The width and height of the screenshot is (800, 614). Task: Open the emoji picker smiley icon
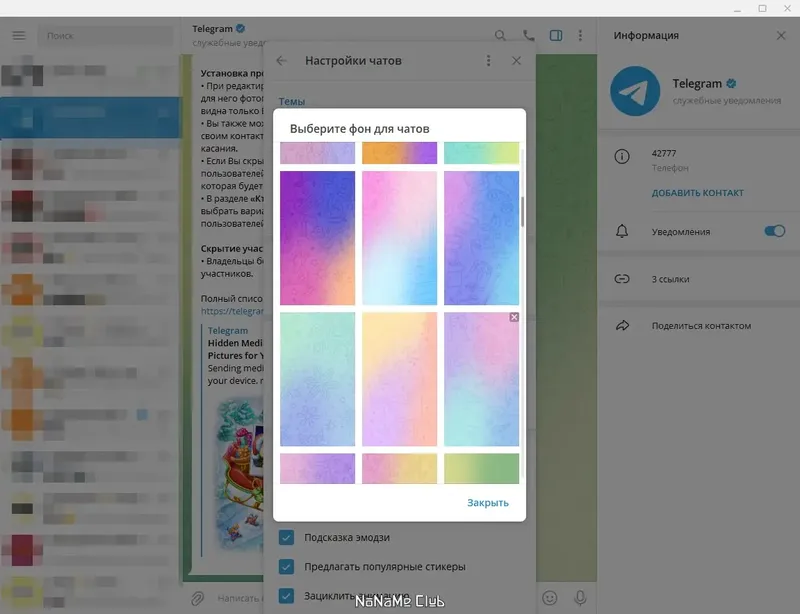tap(549, 598)
